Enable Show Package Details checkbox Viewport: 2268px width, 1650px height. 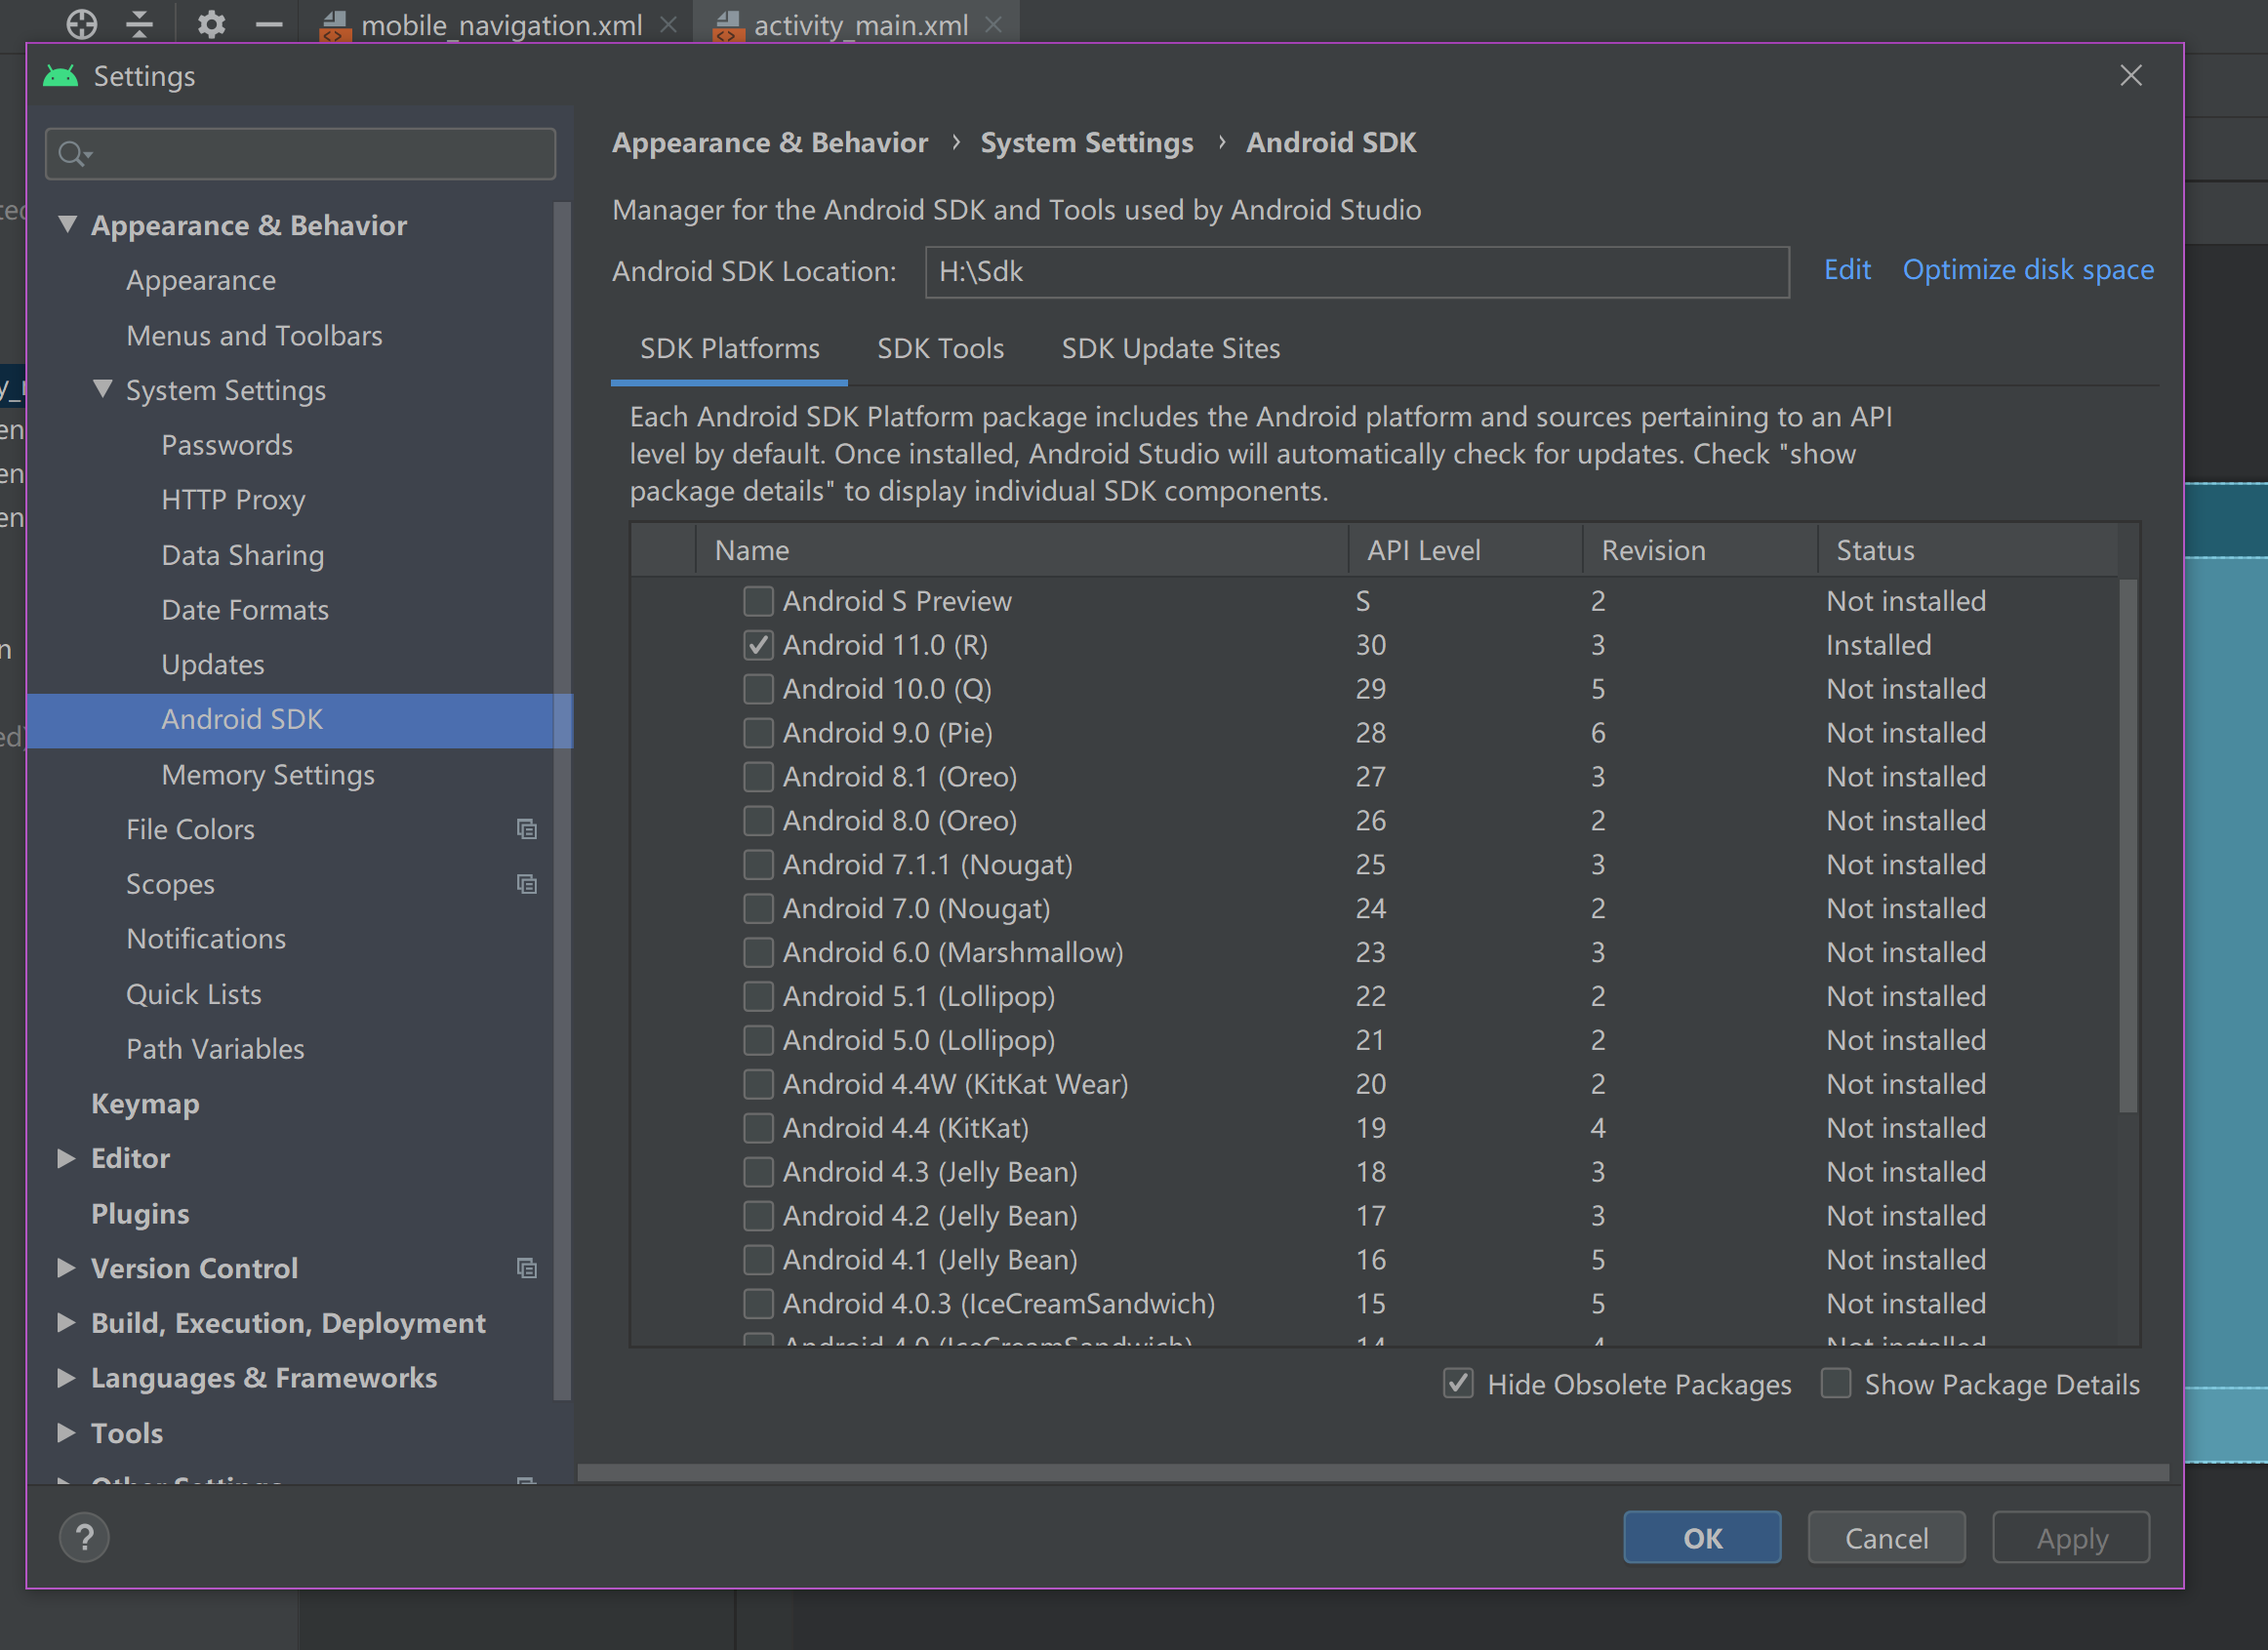[1836, 1384]
